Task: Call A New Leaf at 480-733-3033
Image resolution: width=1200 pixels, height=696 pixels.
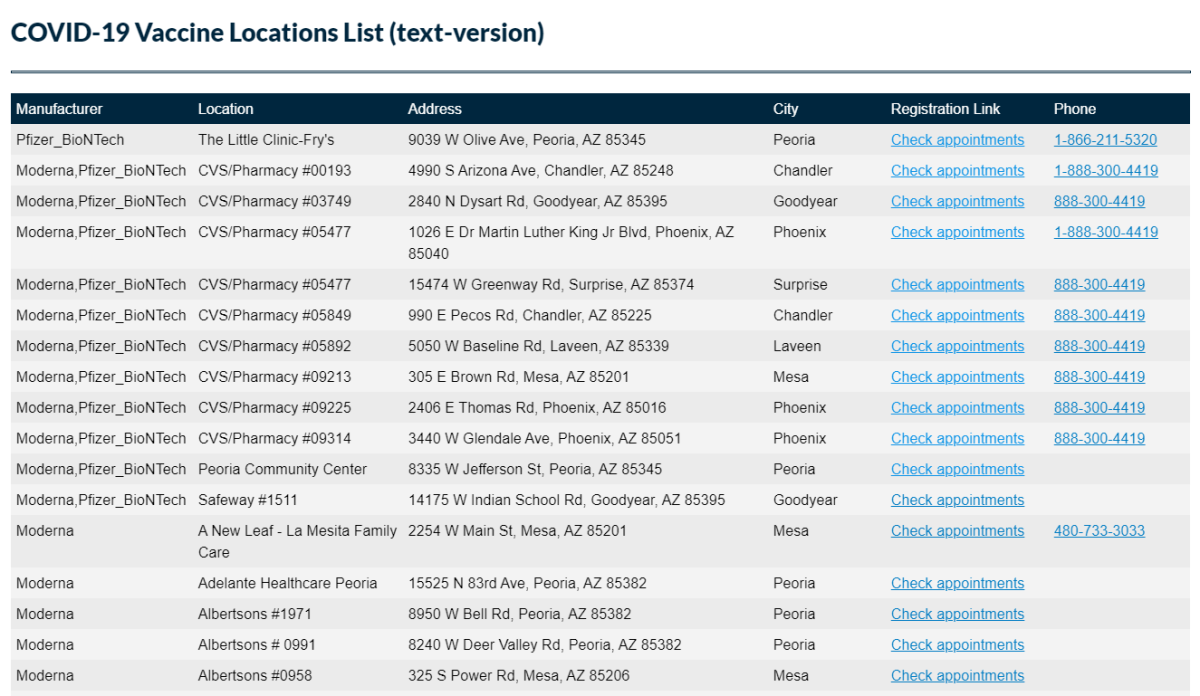Action: coord(1099,531)
